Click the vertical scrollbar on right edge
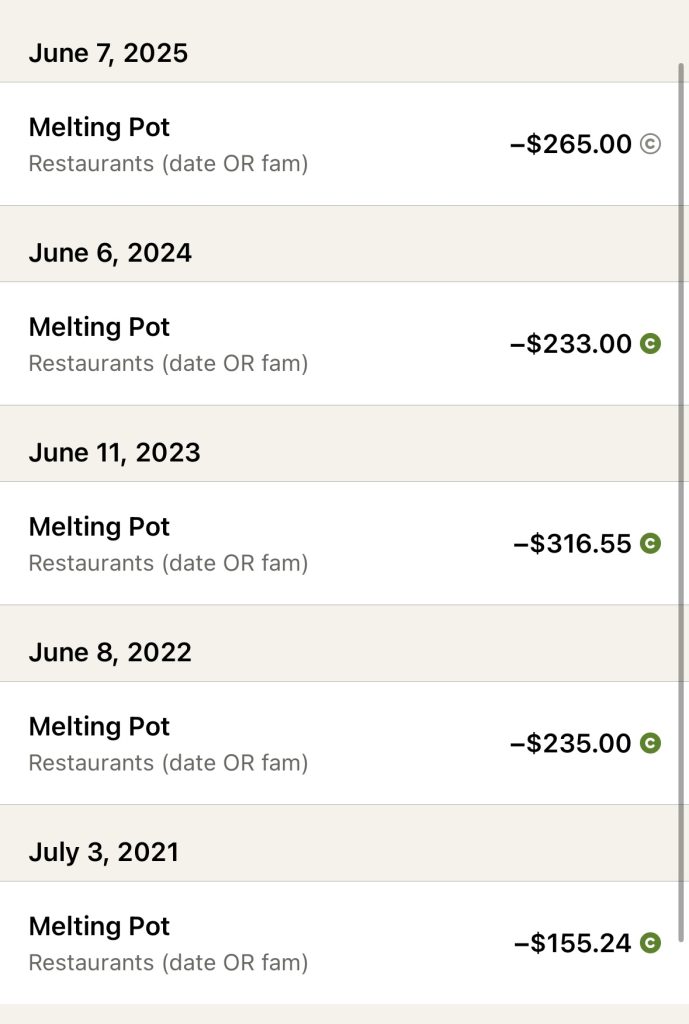689x1024 pixels. click(x=682, y=500)
